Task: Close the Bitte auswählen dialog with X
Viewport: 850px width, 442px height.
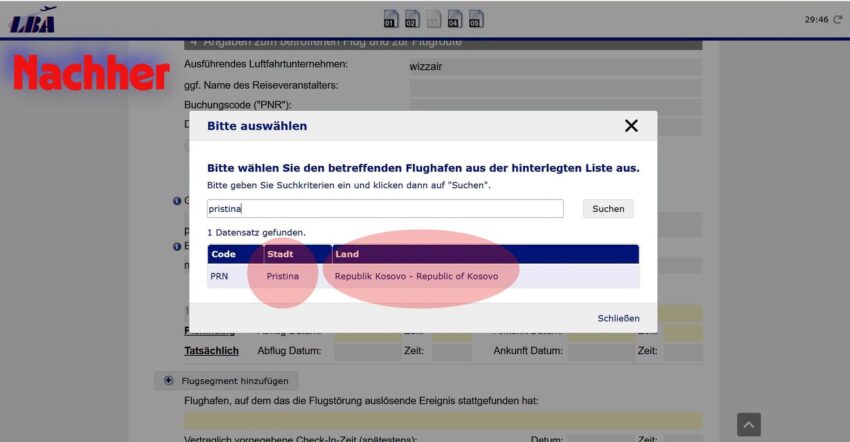Action: tap(631, 126)
